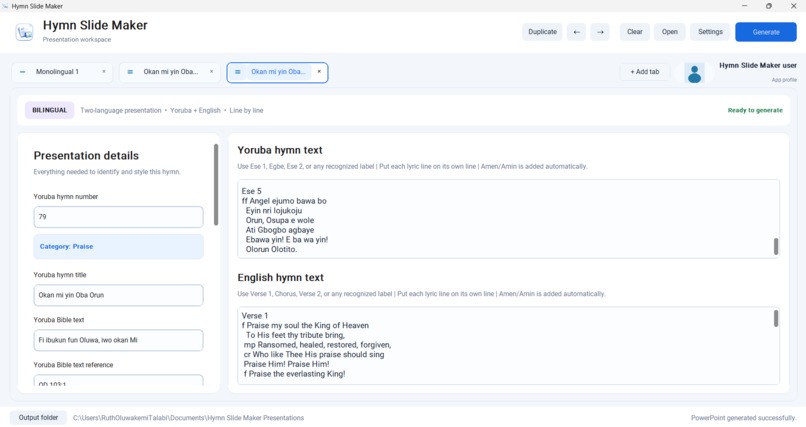
Task: Click the App profile label
Action: point(784,80)
